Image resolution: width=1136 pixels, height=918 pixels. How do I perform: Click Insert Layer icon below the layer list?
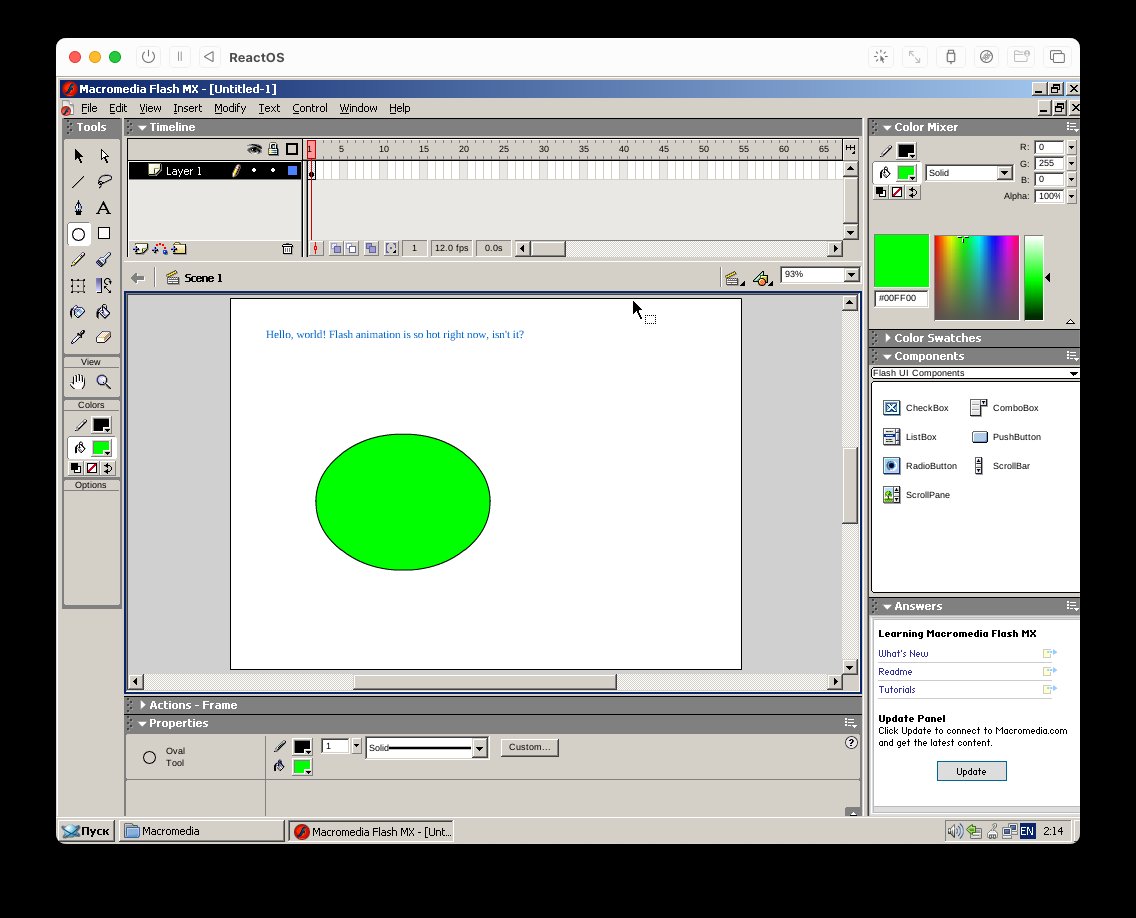coord(141,249)
